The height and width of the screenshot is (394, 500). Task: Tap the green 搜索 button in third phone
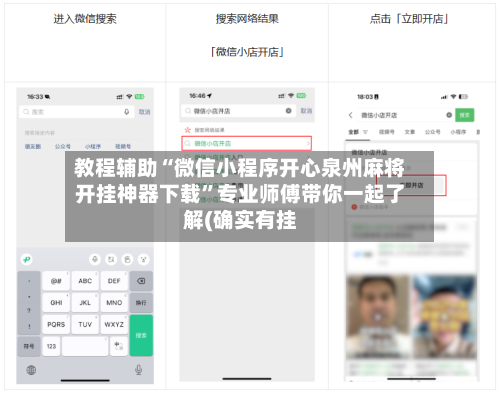point(465,115)
